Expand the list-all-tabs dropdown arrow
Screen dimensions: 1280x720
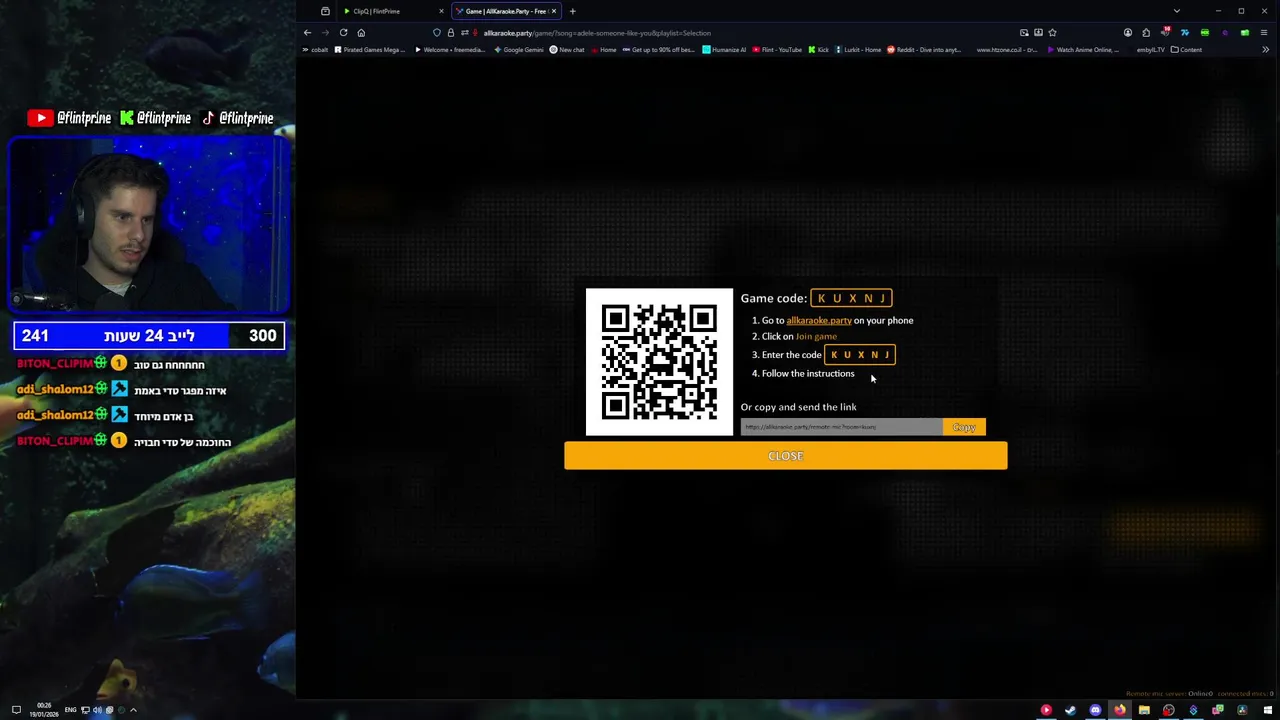click(x=1176, y=11)
